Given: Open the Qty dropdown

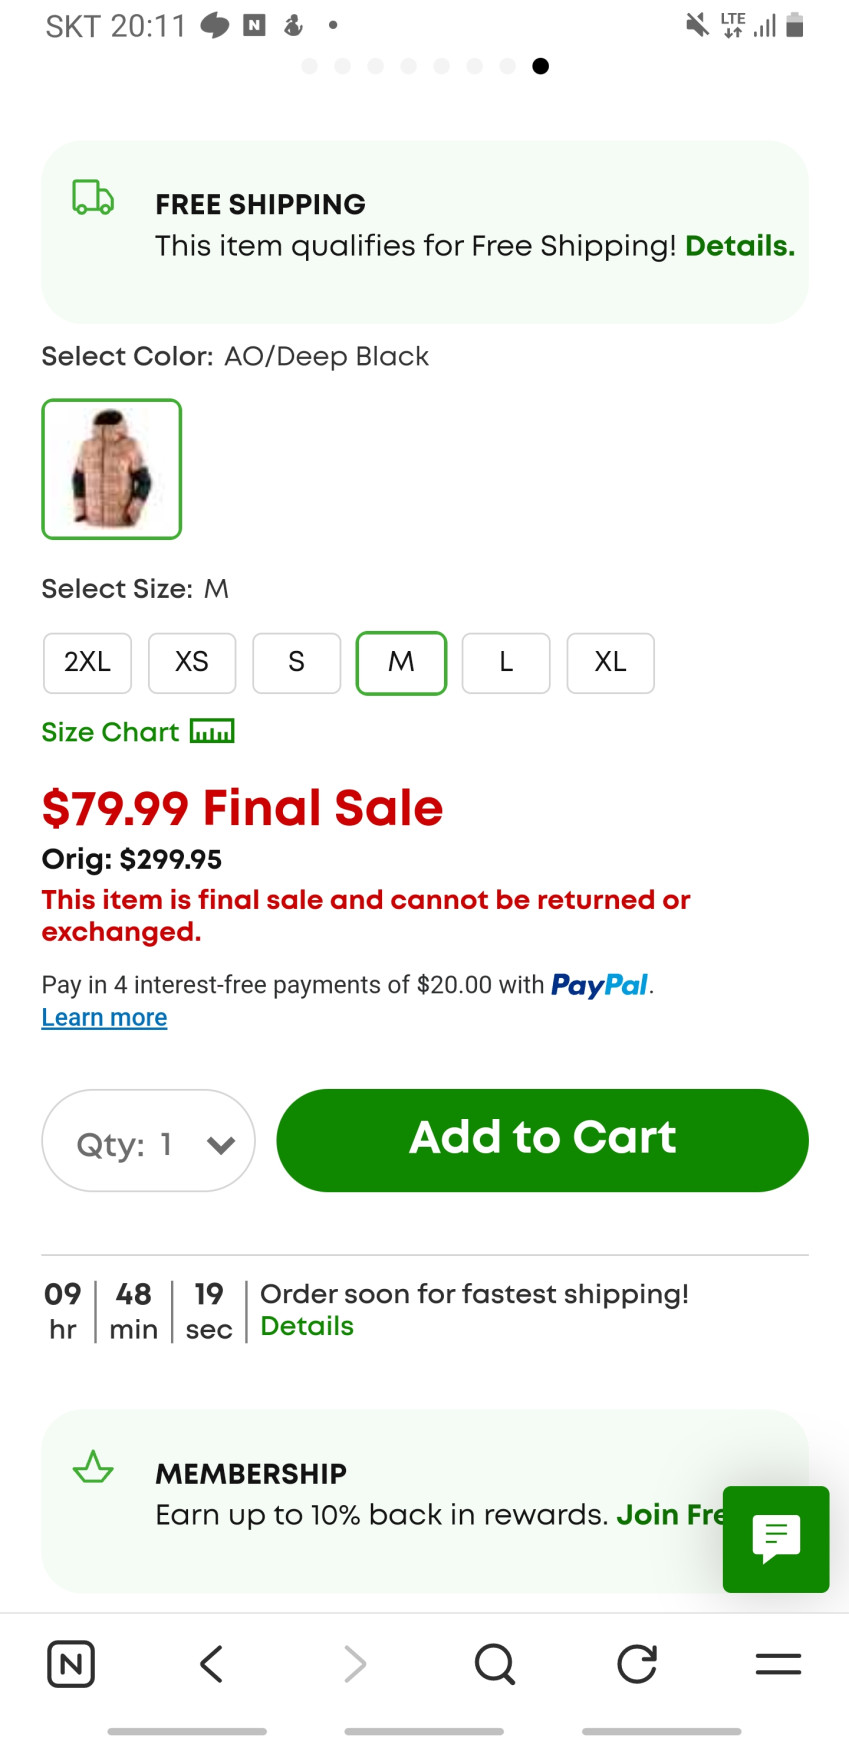Looking at the screenshot, I should [x=148, y=1141].
